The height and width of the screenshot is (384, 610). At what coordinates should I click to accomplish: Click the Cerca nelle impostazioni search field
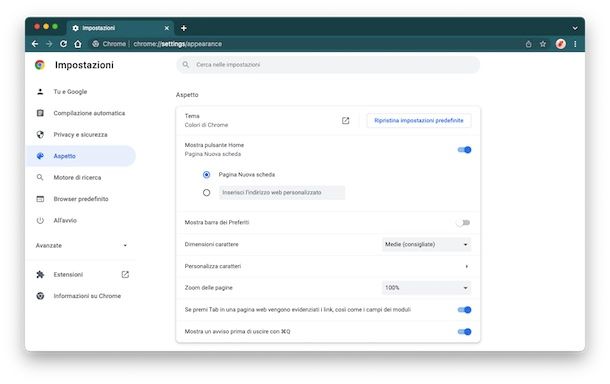click(328, 65)
